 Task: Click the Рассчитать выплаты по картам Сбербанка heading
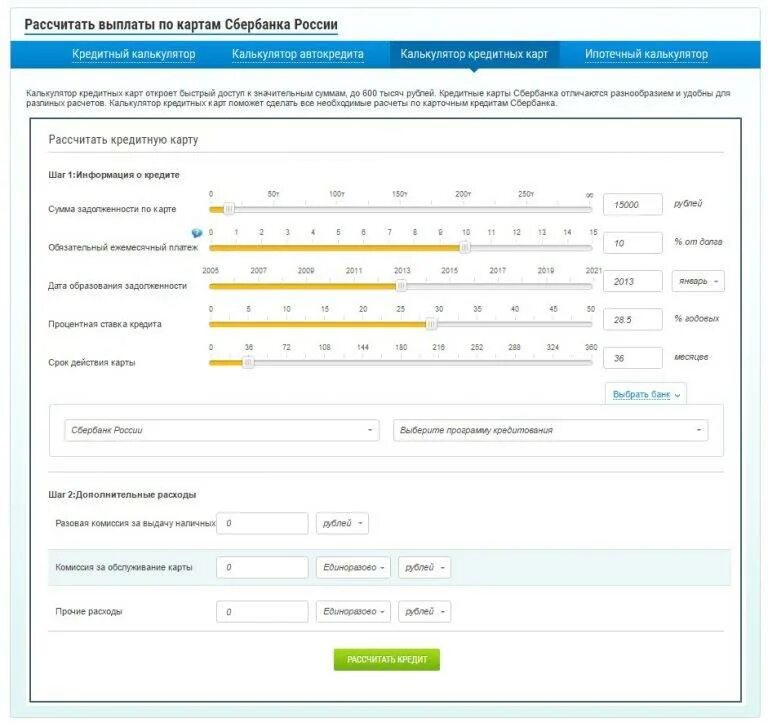[x=181, y=24]
